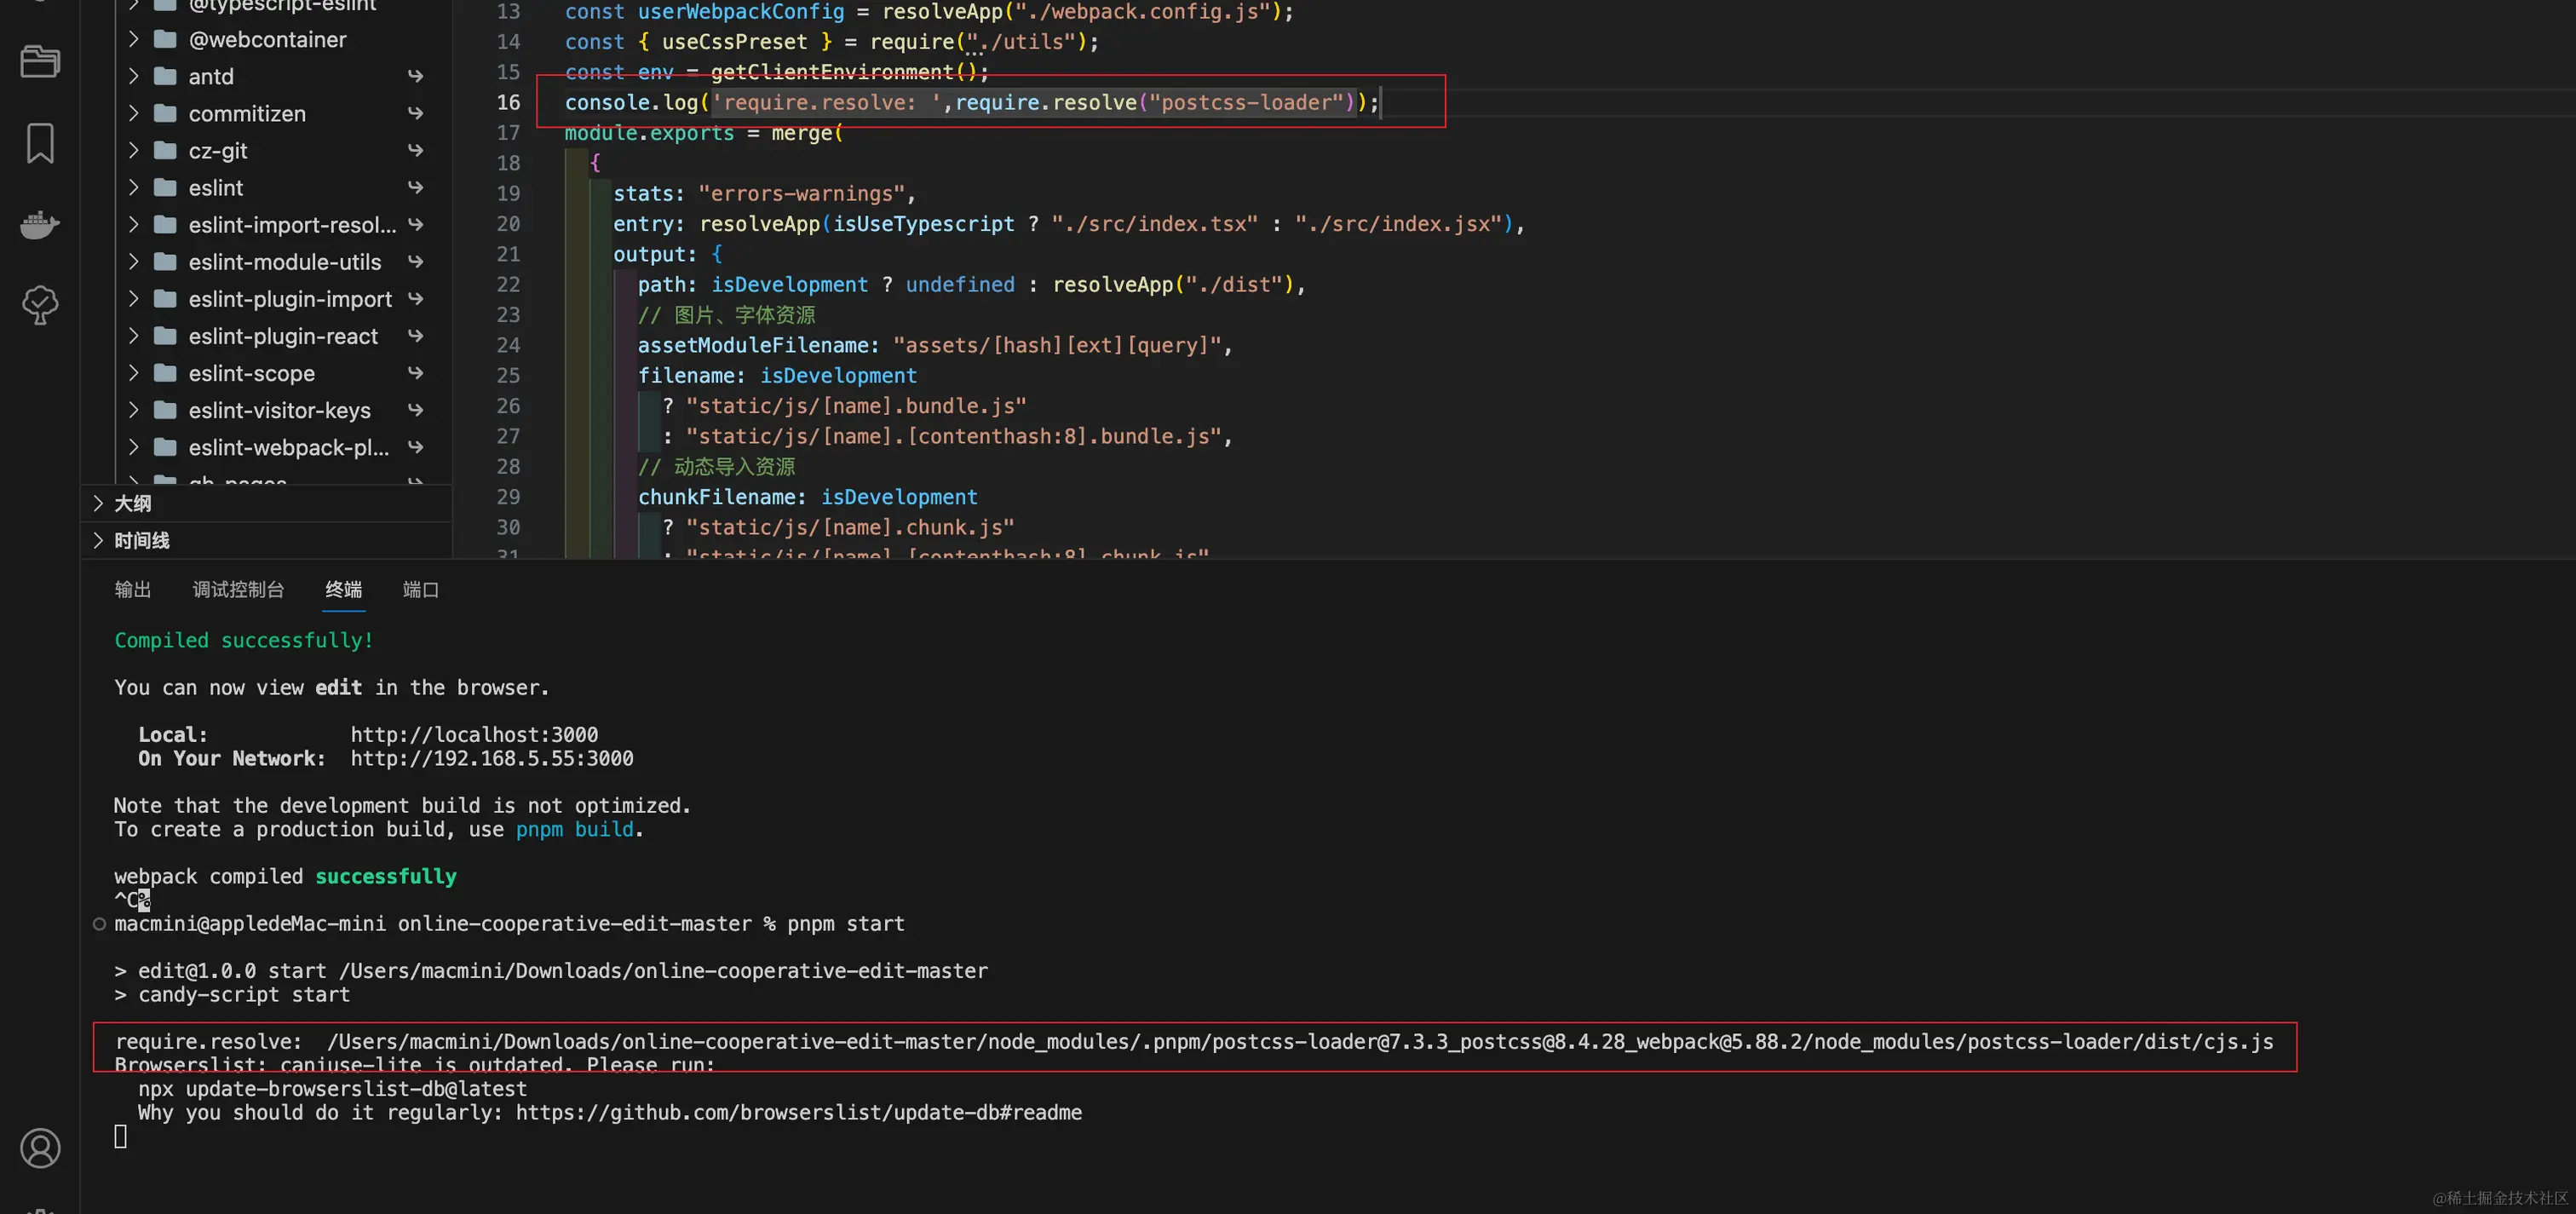This screenshot has width=2576, height=1214.
Task: Select the eslint-plugin-react folder
Action: coord(283,336)
